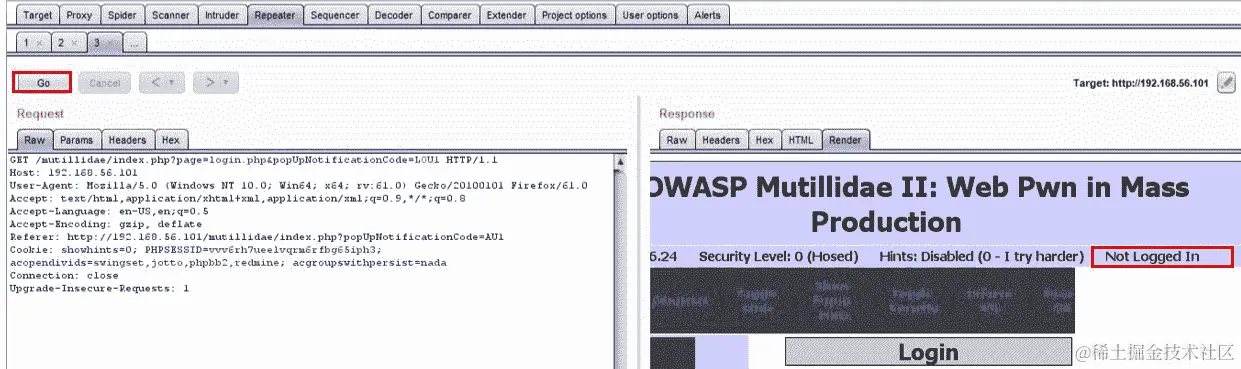Select the Response Render tab
1241x369 pixels.
[x=845, y=140]
